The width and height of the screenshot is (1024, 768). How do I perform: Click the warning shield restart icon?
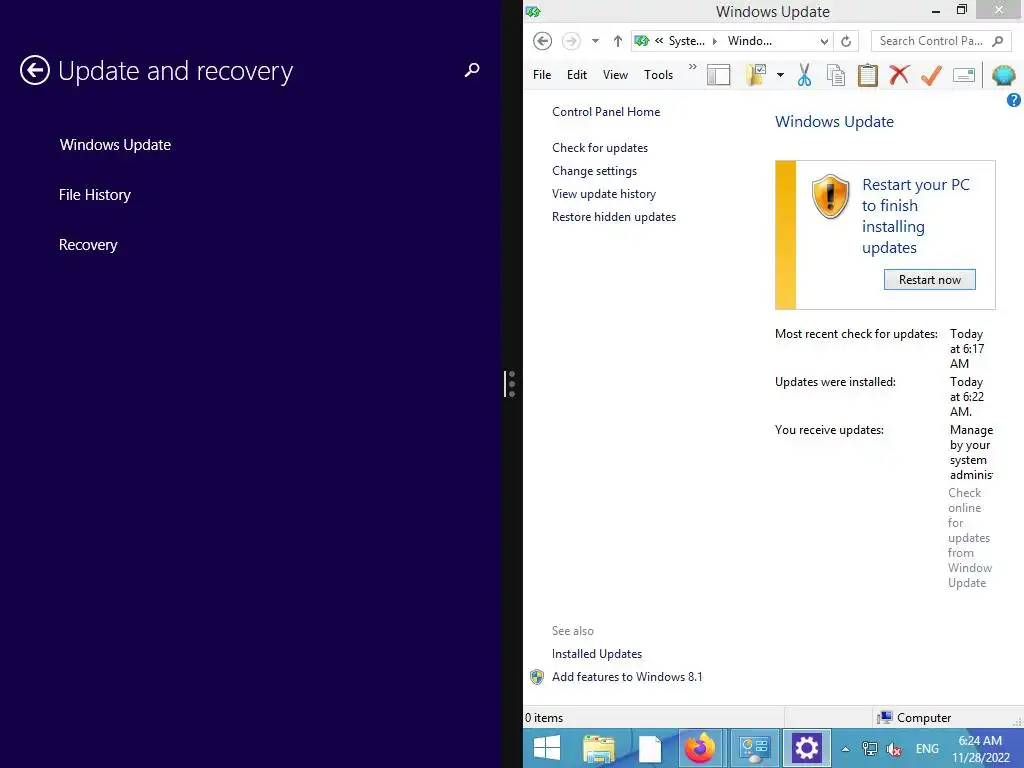830,196
